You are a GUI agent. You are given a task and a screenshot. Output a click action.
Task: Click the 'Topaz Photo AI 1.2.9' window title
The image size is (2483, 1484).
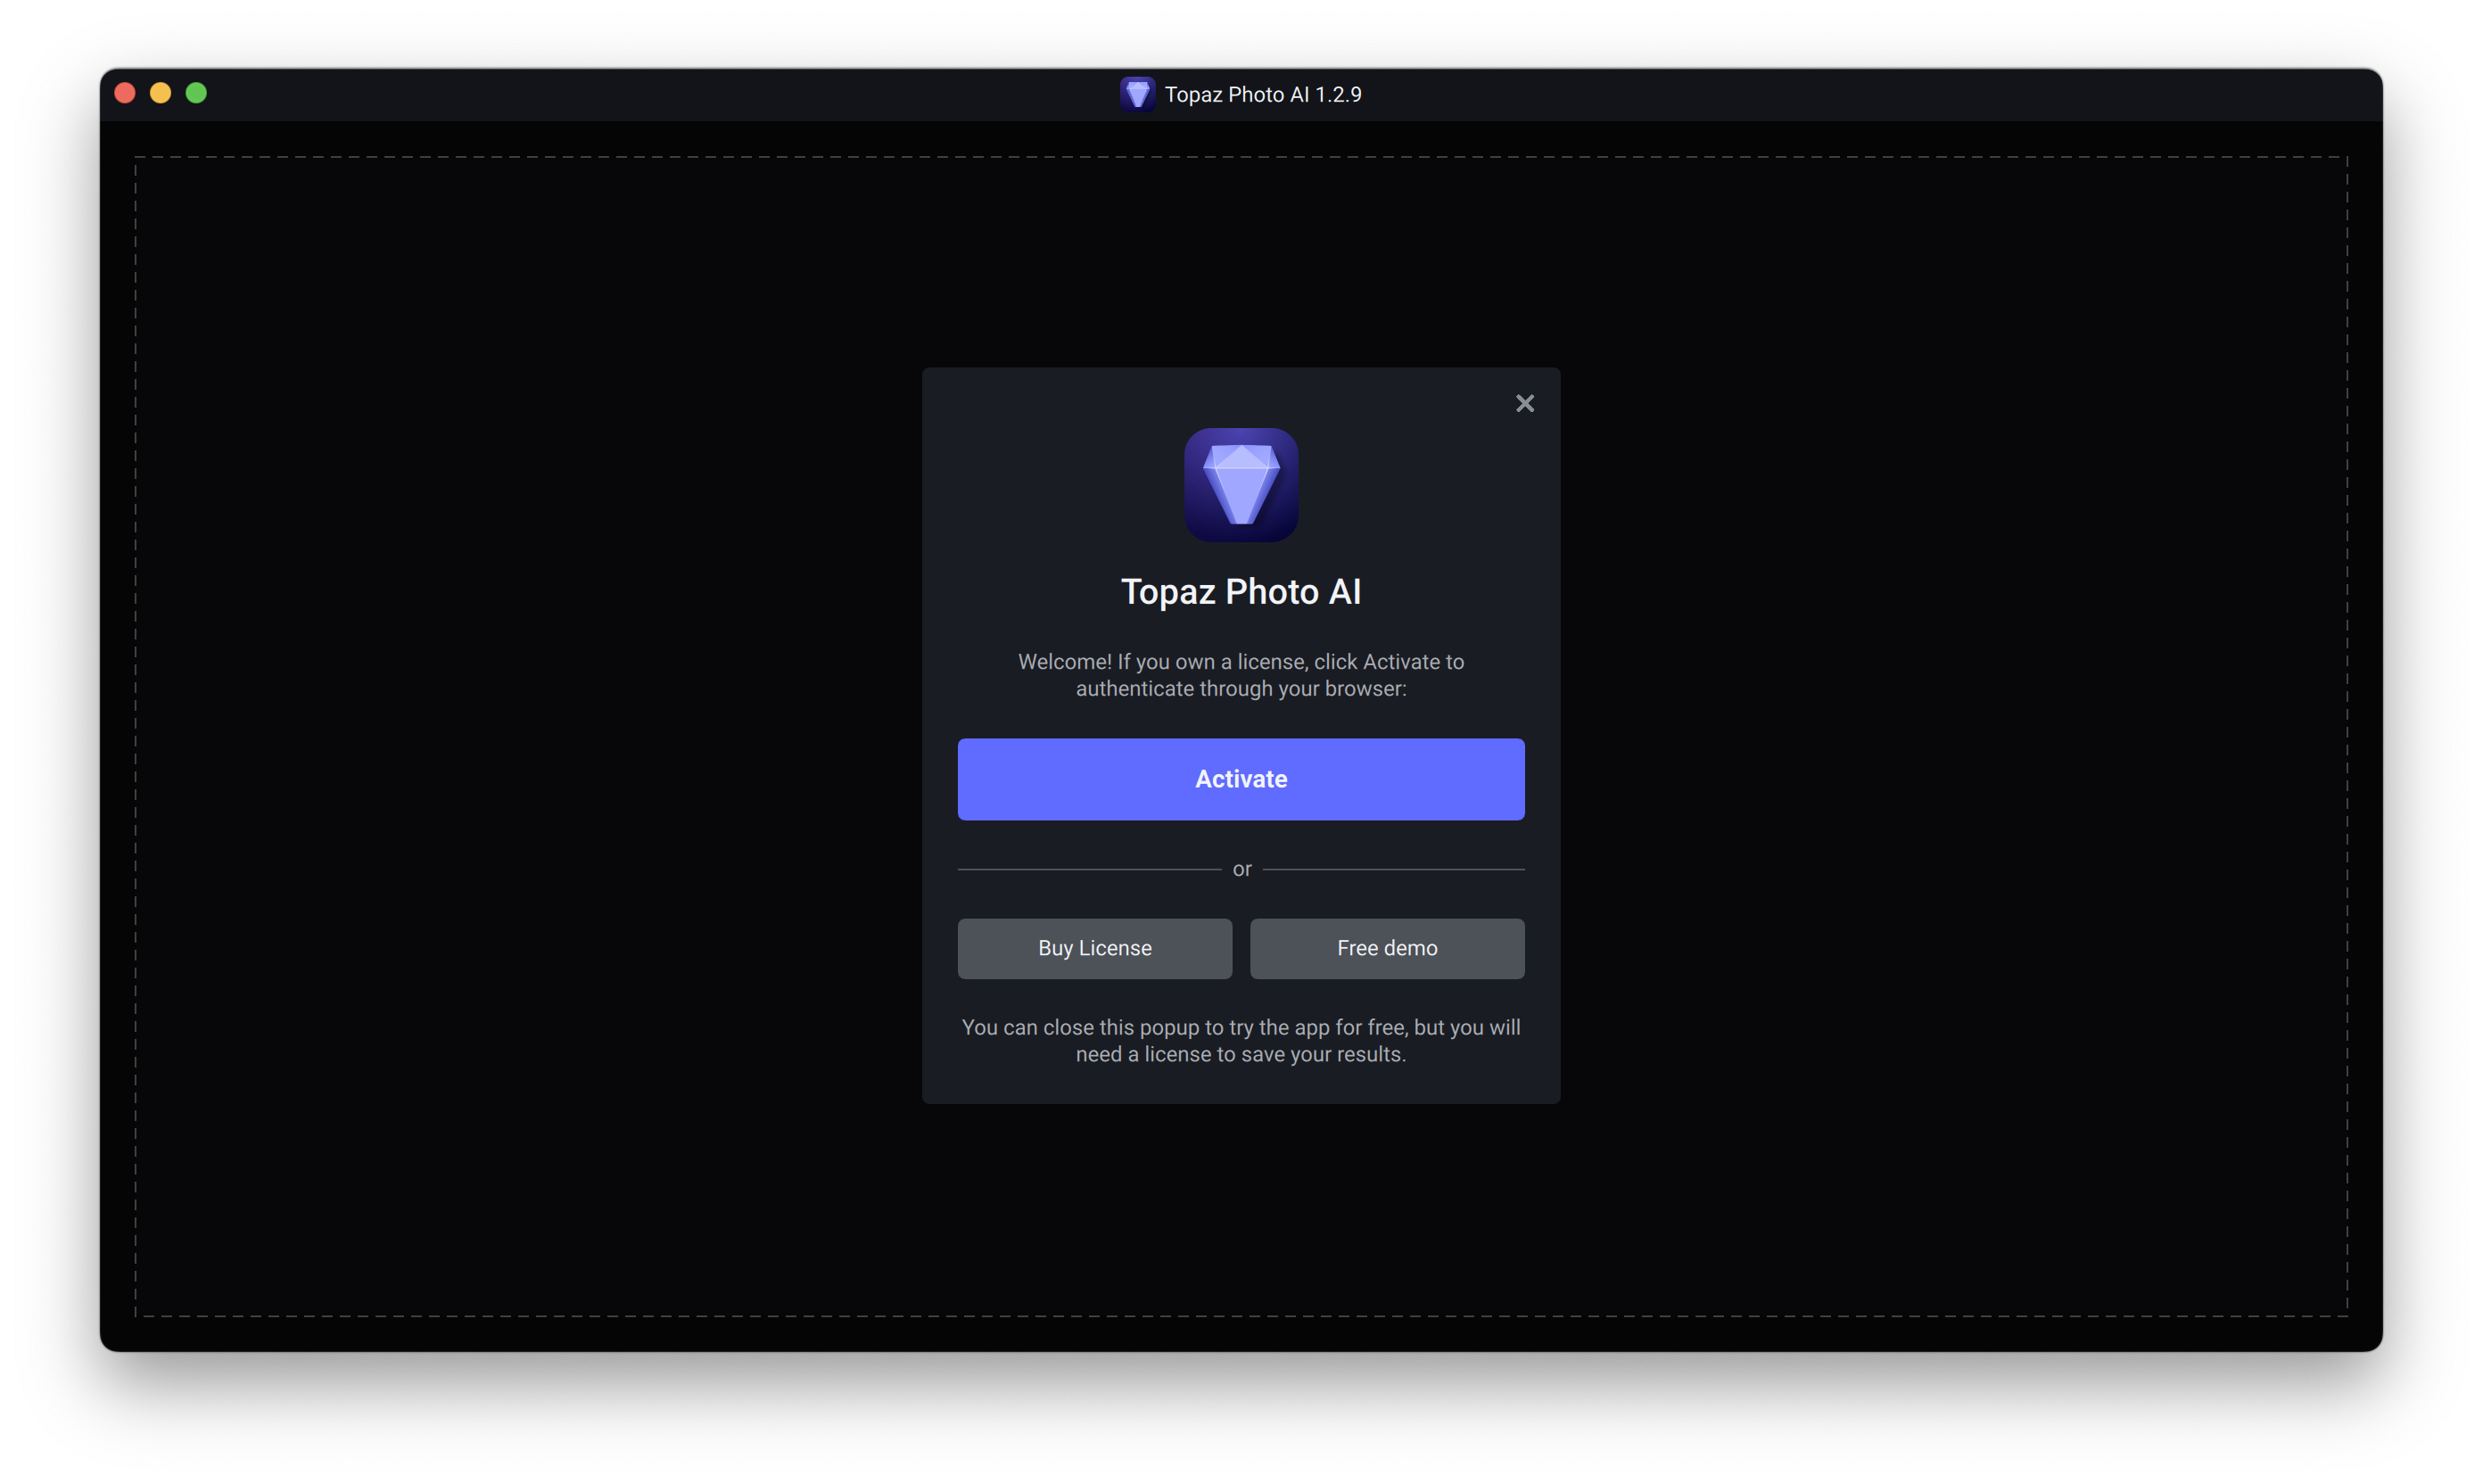point(1262,95)
